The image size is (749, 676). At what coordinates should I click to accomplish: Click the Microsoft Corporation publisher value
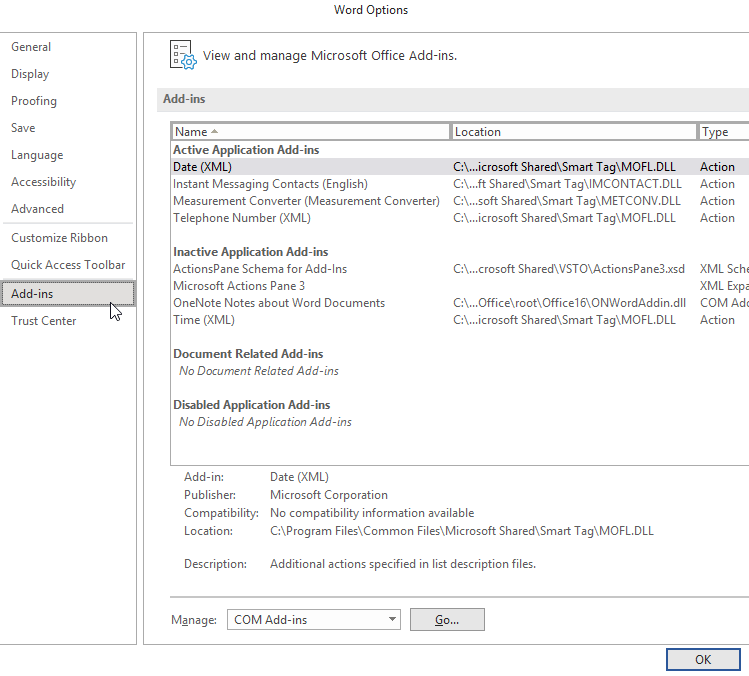[329, 495]
